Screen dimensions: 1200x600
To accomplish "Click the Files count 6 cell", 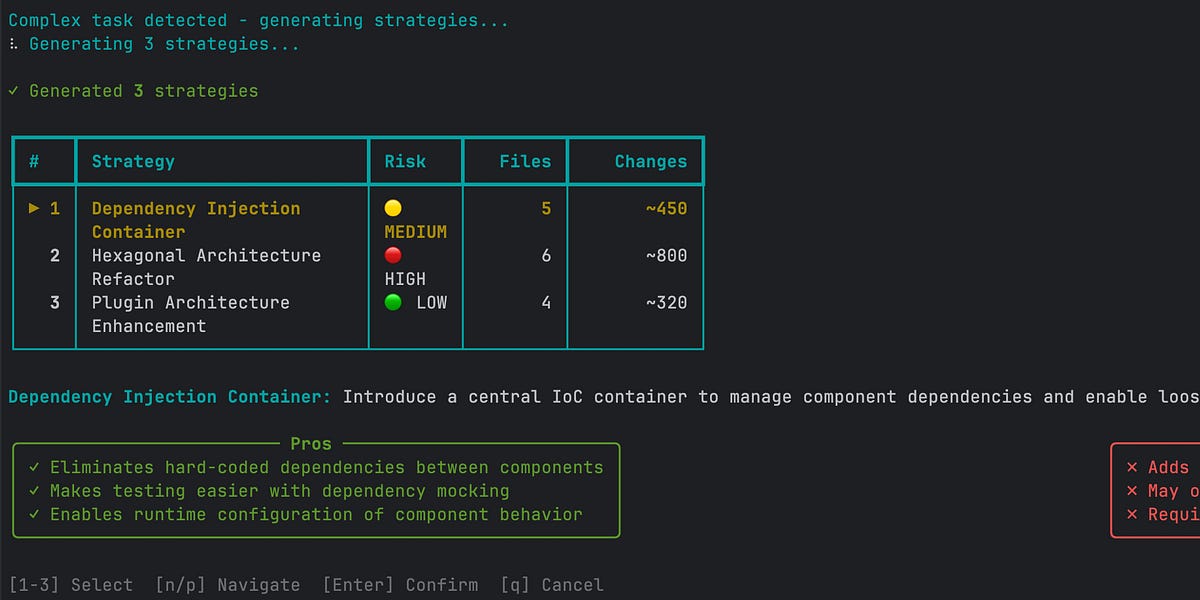I will pyautogui.click(x=544, y=255).
